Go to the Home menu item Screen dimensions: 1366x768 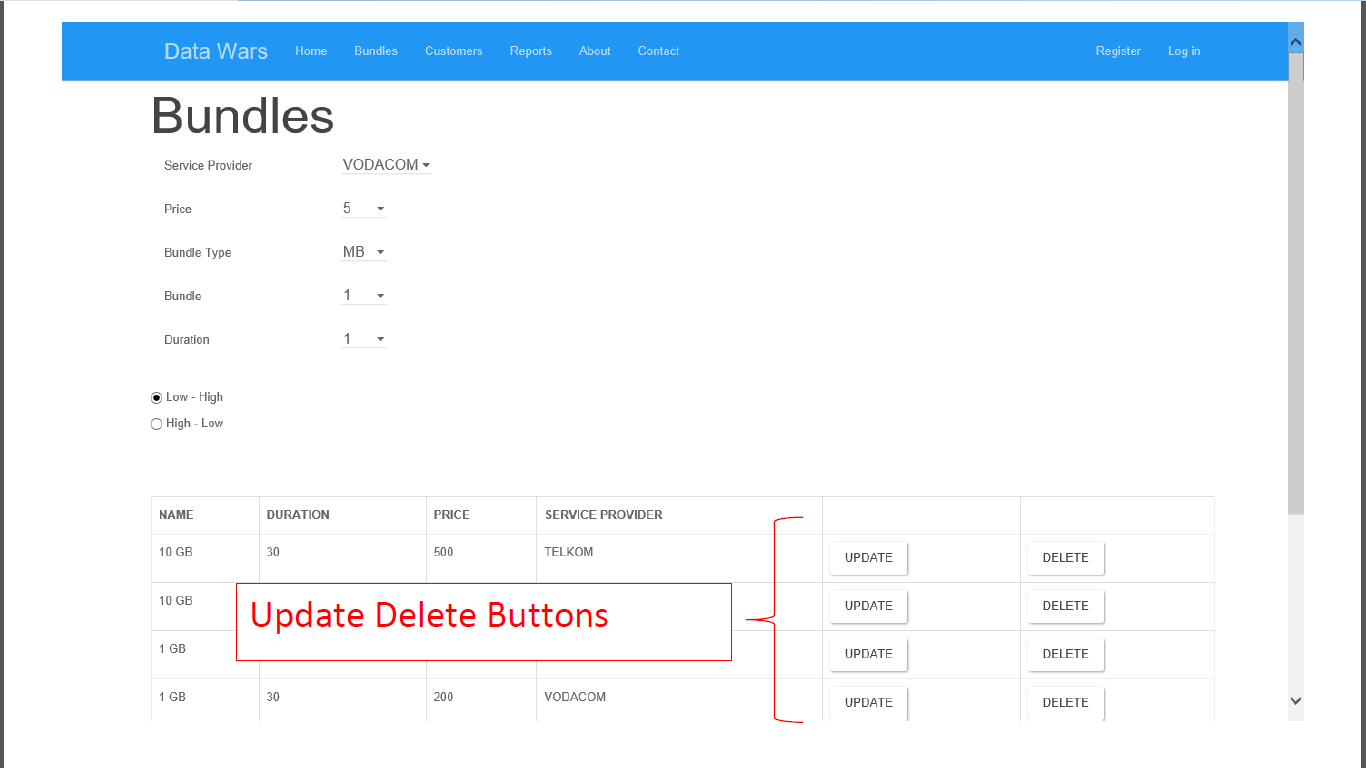311,51
